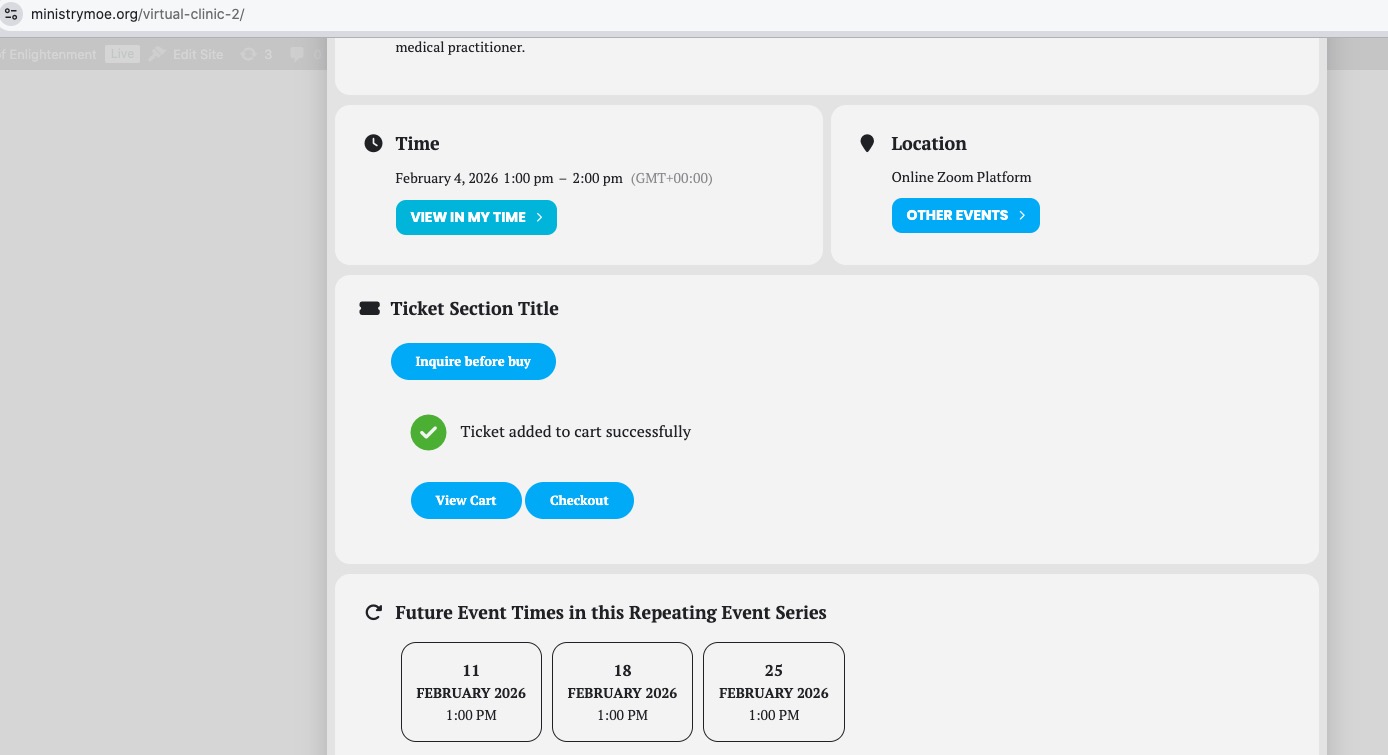Click the site information icon in address bar

[11, 15]
